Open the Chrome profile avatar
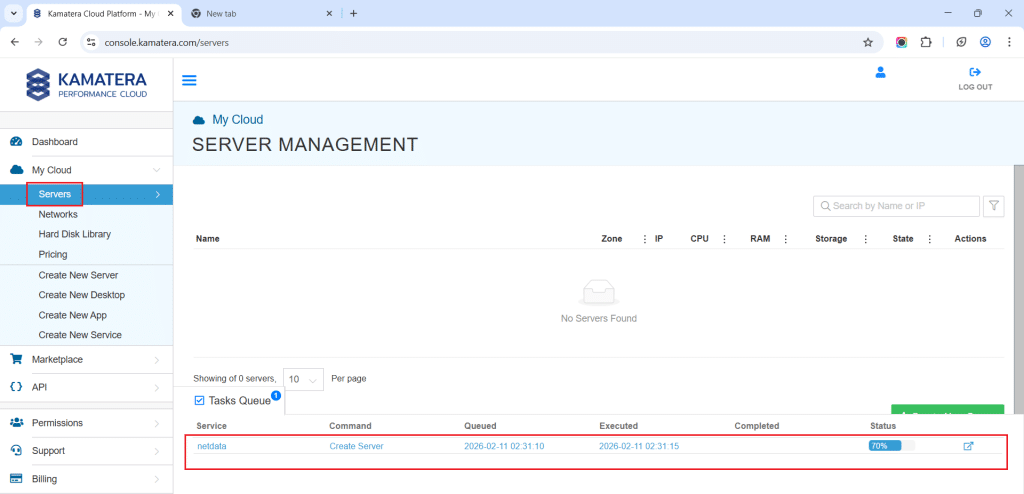The width and height of the screenshot is (1024, 494). 985,42
